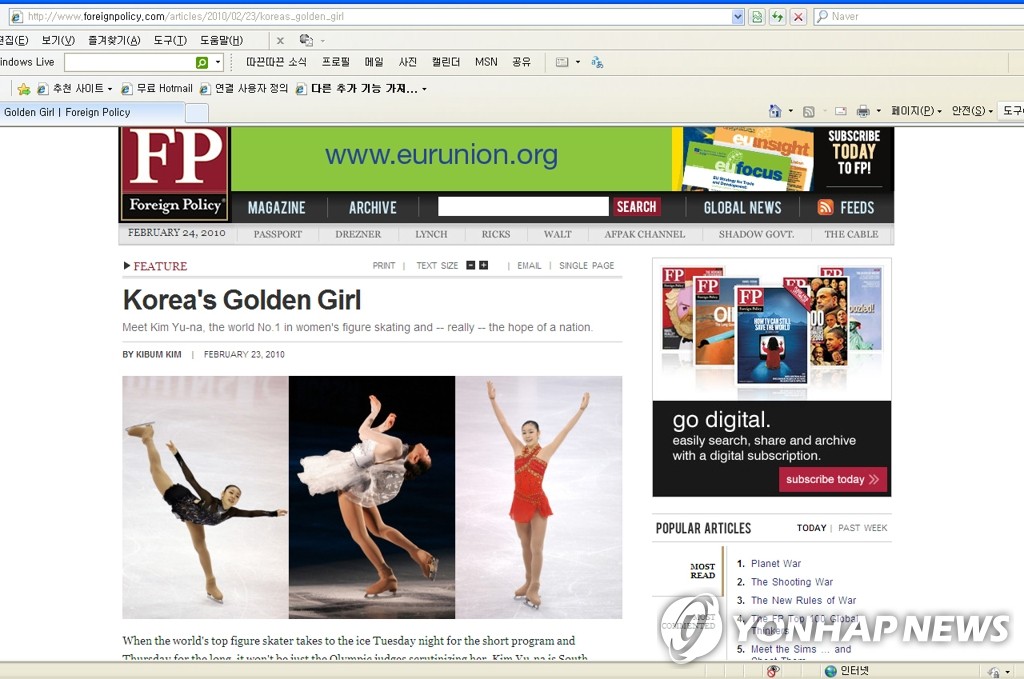Click the green Windows Live search icon
The image size is (1024, 679).
pos(202,62)
